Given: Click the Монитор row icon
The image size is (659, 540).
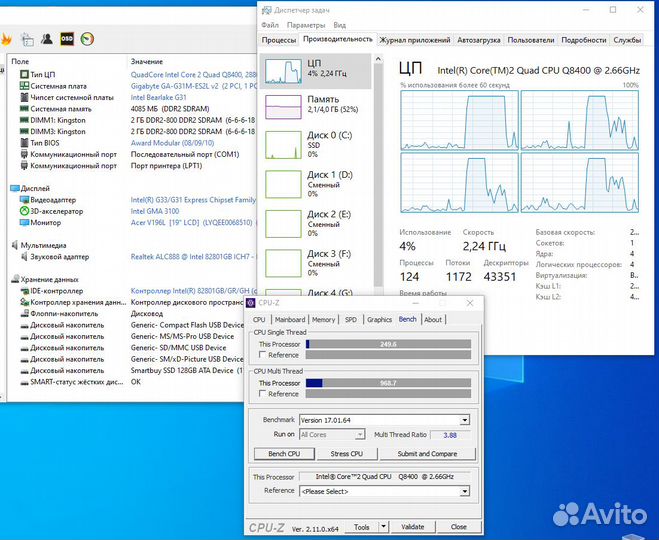Looking at the screenshot, I should [24, 222].
